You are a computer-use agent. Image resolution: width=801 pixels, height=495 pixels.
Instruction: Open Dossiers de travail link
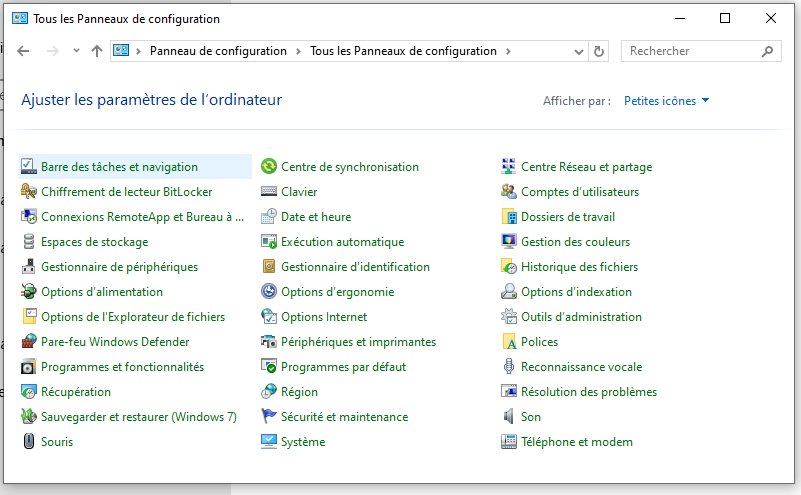(x=568, y=217)
